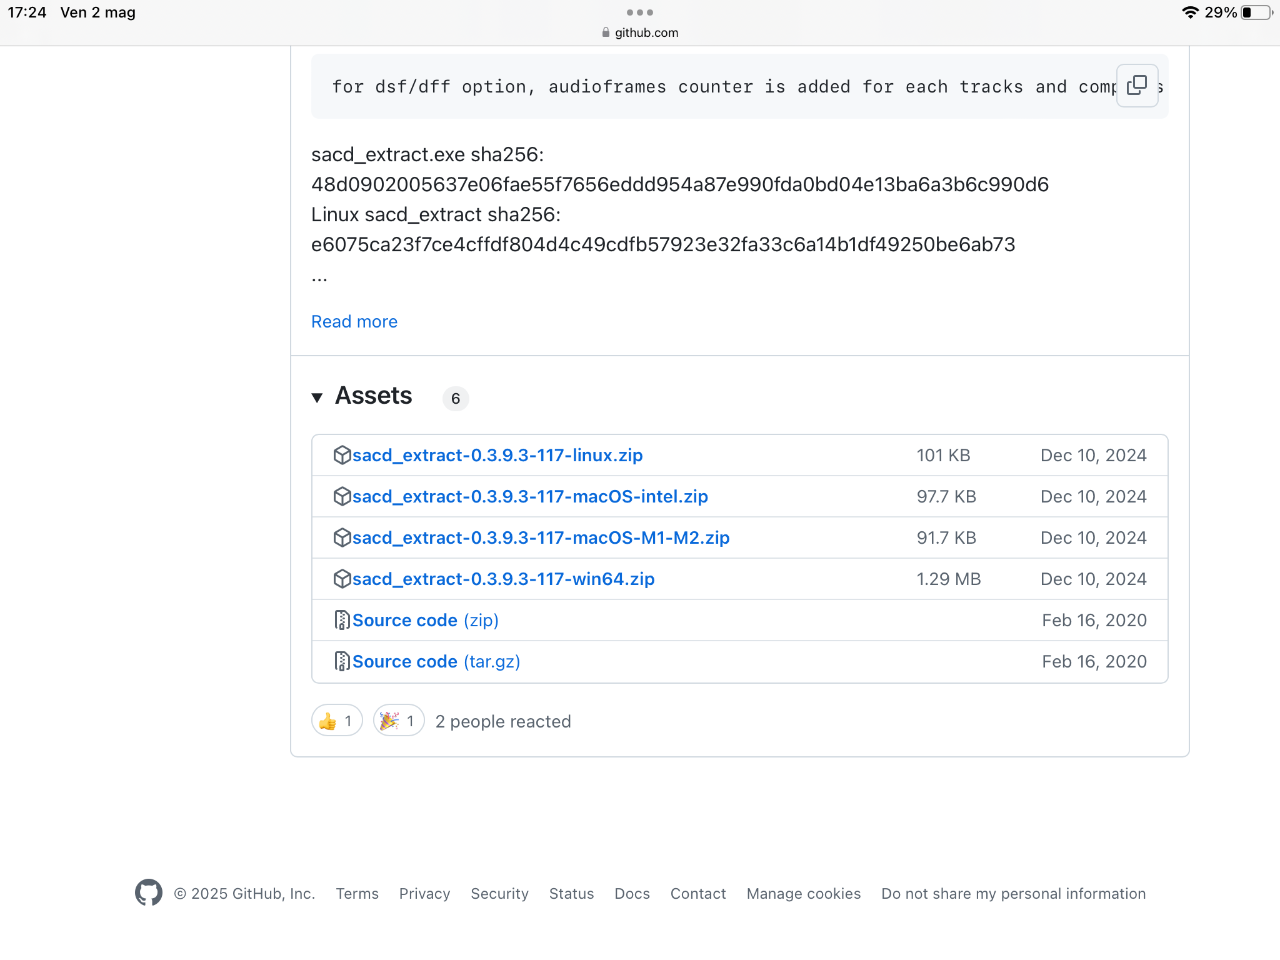This screenshot has height=960, width=1280.
Task: Tap the Wi-Fi status icon
Action: (x=1190, y=12)
